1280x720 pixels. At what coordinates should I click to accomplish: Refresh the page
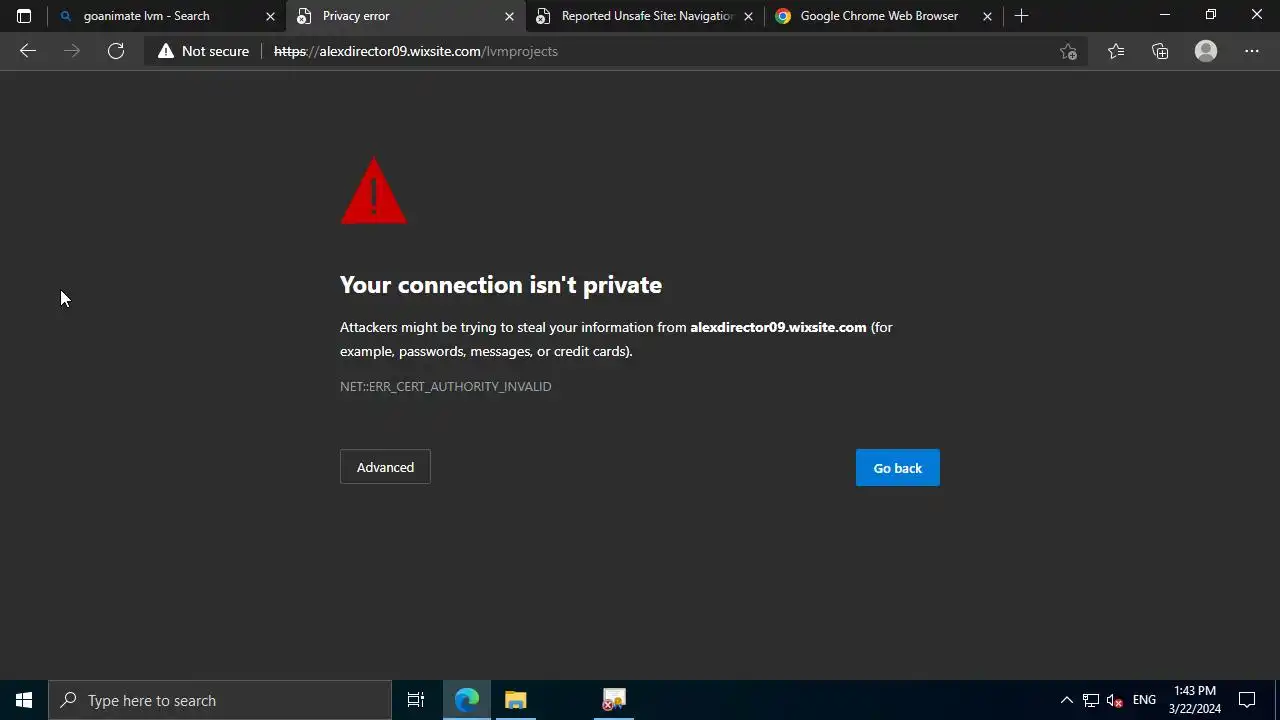tap(116, 51)
